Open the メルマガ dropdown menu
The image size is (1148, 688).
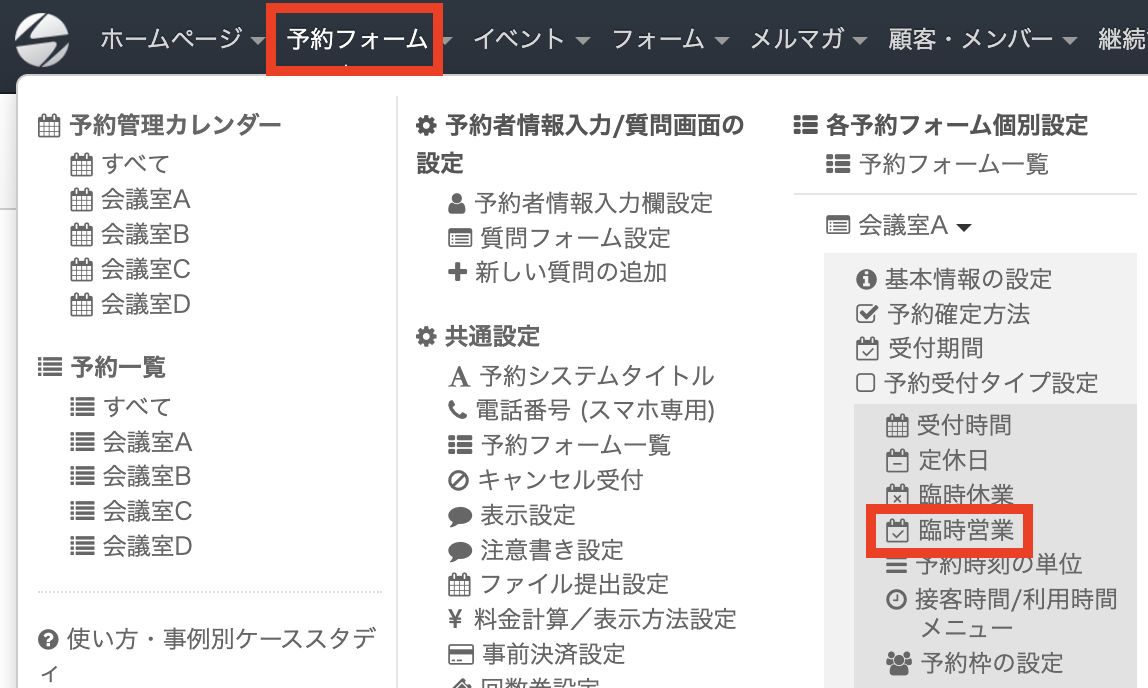(x=808, y=39)
